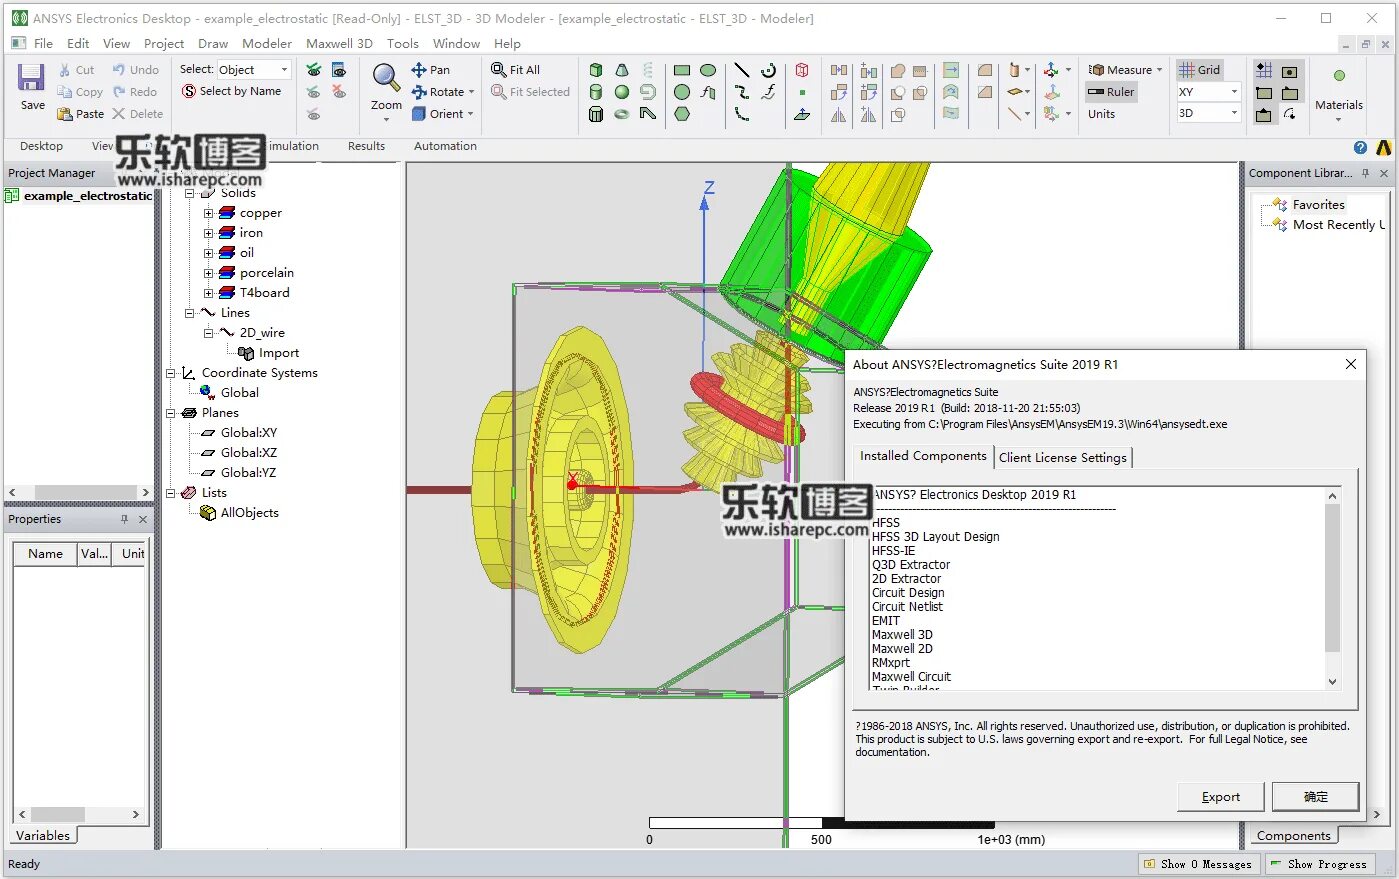This screenshot has width=1399, height=879.
Task: Click the Save disk icon
Action: (31, 78)
